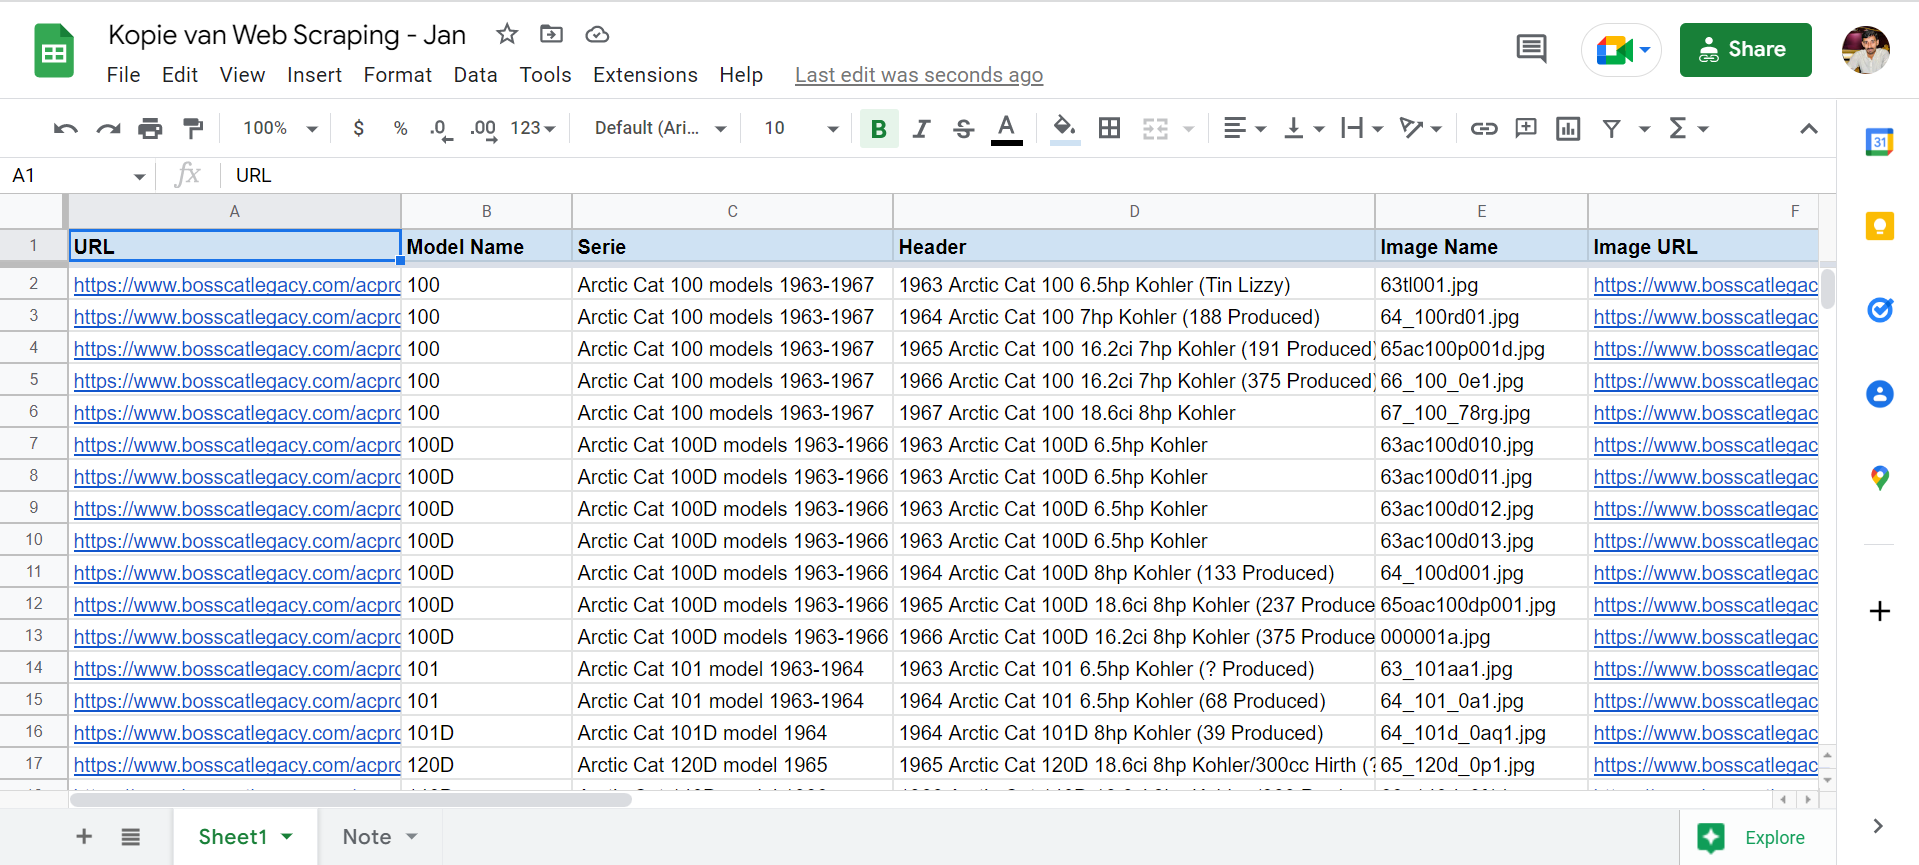Increase decimal places

pos(484,129)
